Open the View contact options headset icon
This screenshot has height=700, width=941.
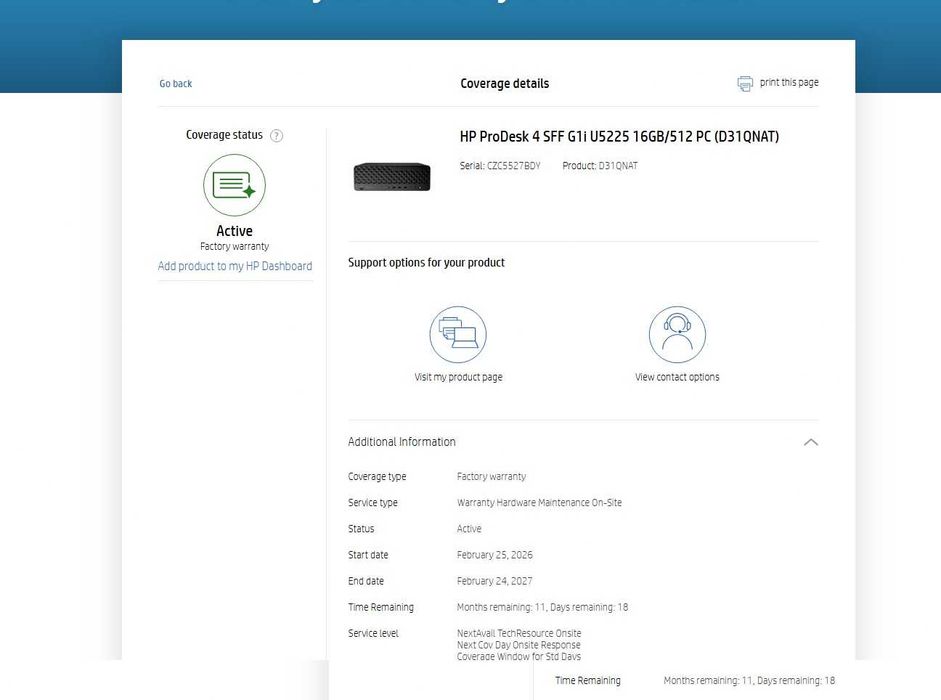click(x=677, y=334)
